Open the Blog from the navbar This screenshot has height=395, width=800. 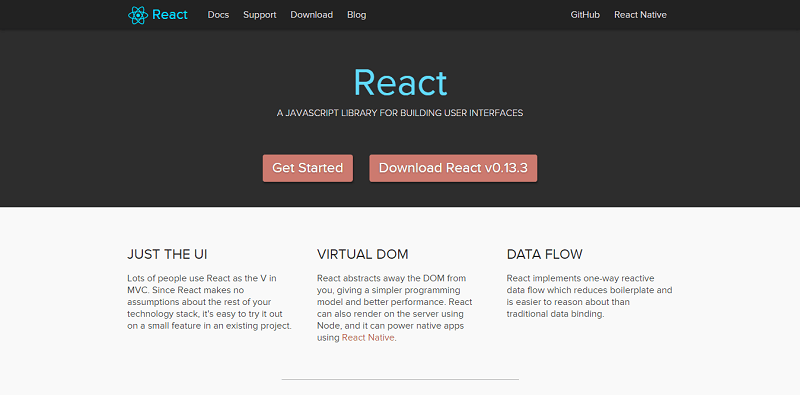(x=357, y=15)
